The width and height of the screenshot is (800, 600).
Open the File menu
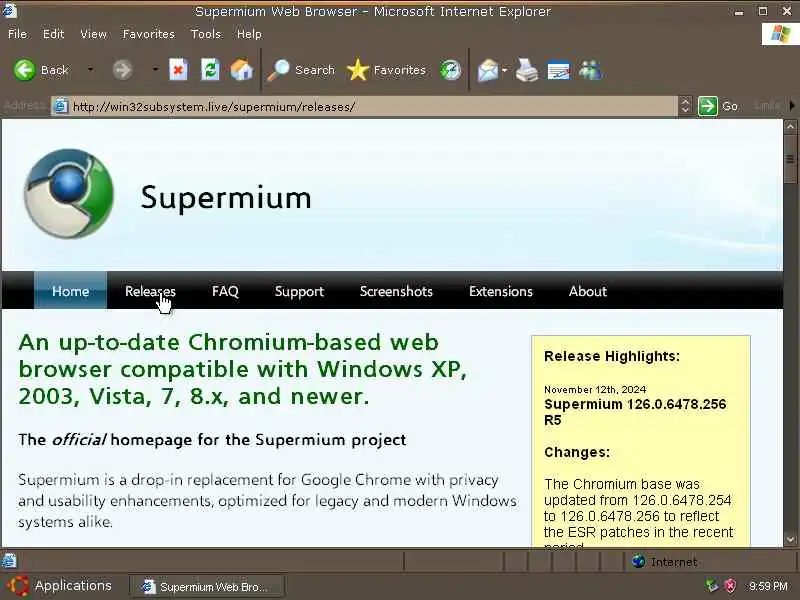pos(17,34)
